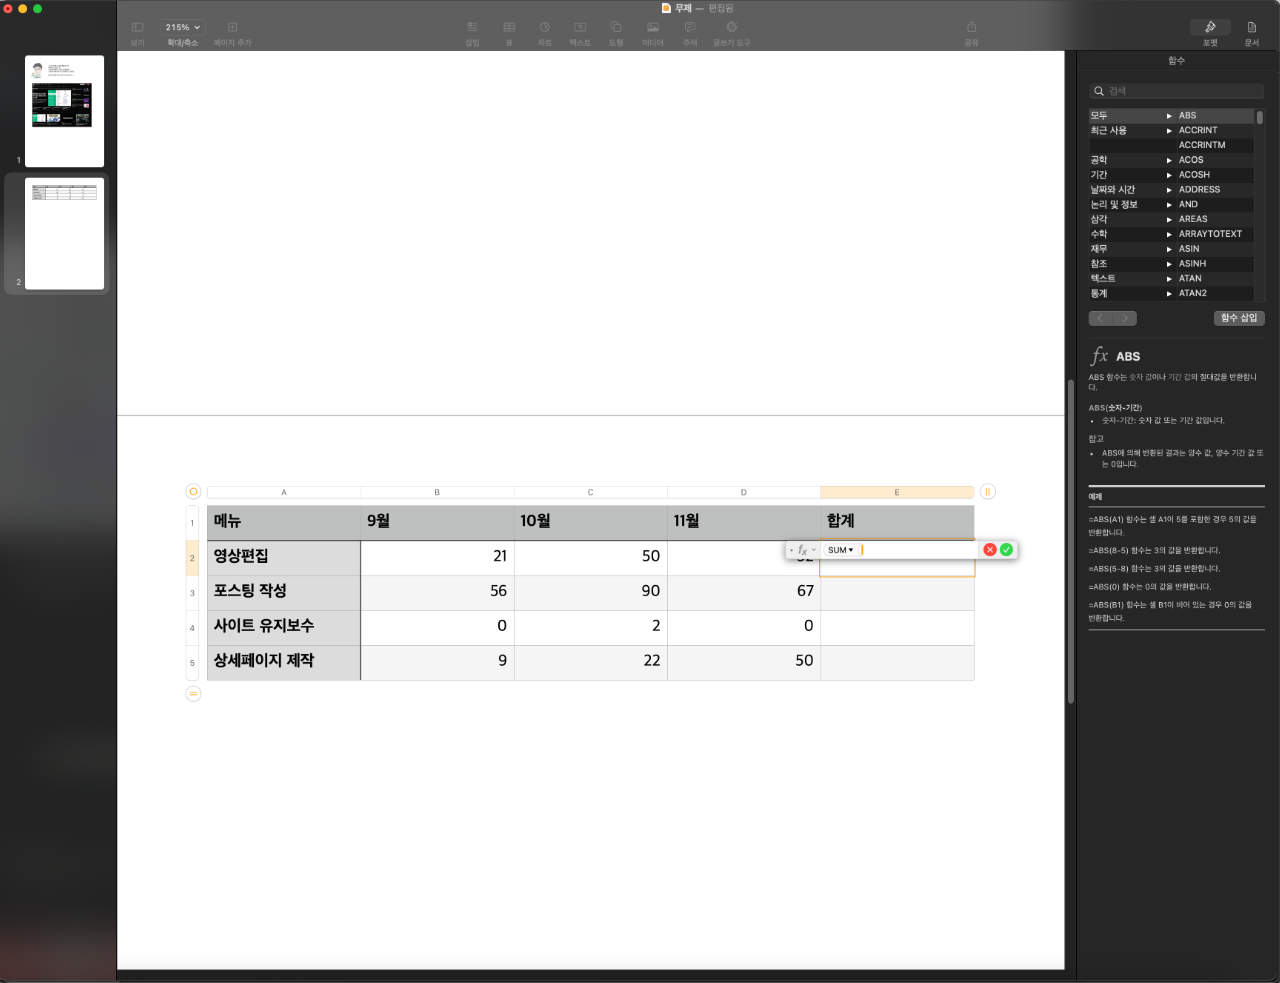Select the ADDRESS function in the list
1280x983 pixels.
click(1199, 189)
